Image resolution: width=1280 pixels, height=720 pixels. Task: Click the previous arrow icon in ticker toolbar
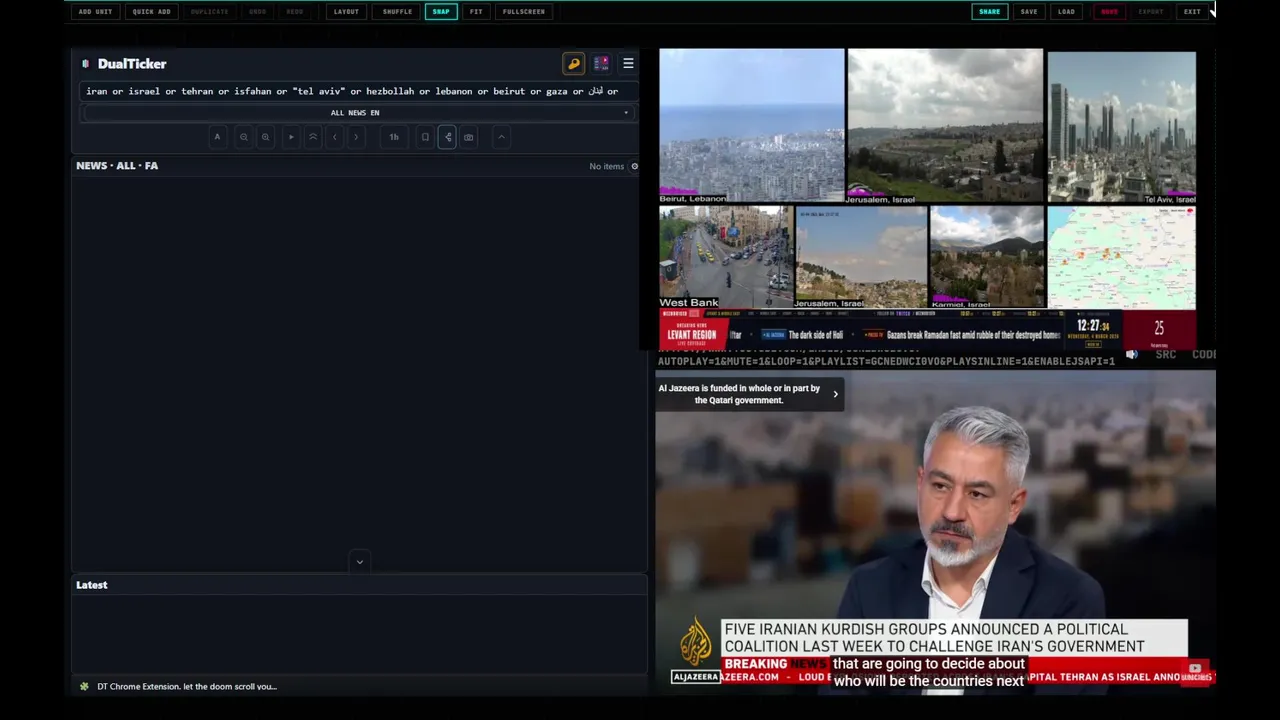tap(335, 137)
